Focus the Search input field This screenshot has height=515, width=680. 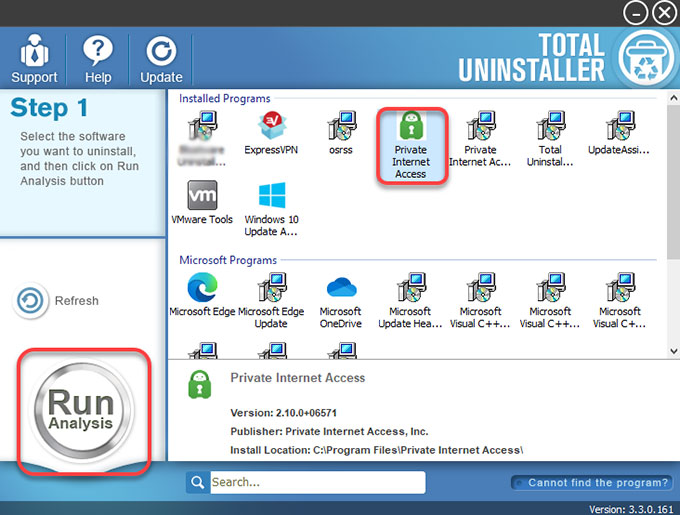click(x=317, y=482)
